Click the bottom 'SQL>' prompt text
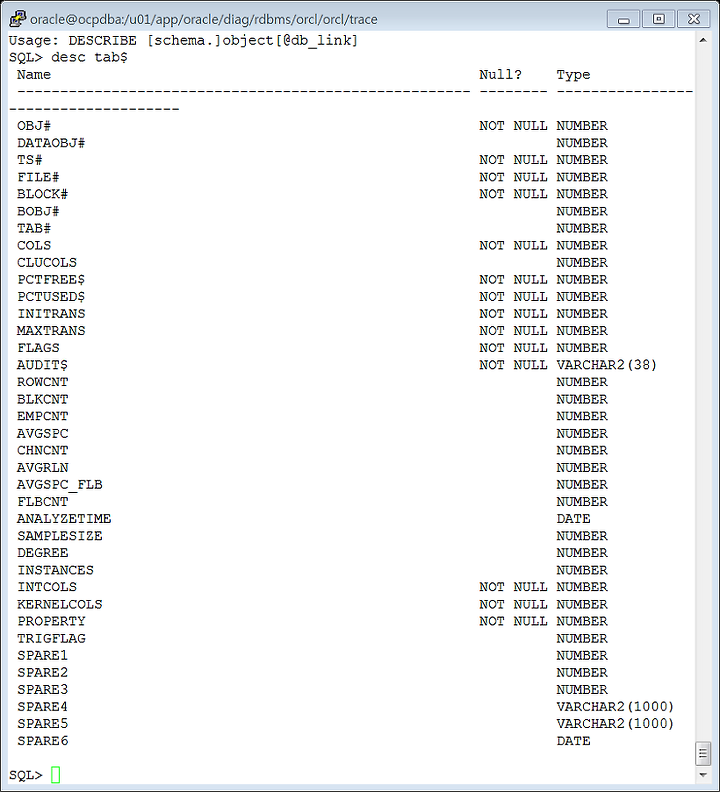This screenshot has width=720, height=792. point(26,775)
